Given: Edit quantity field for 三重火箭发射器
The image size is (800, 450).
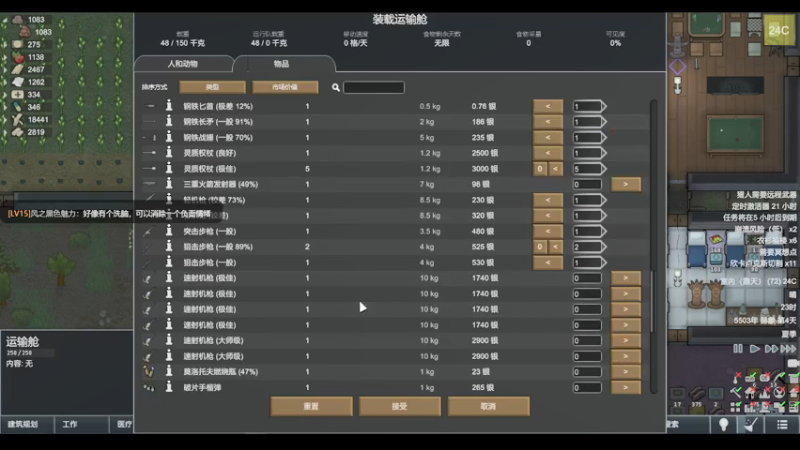Looking at the screenshot, I should click(587, 184).
